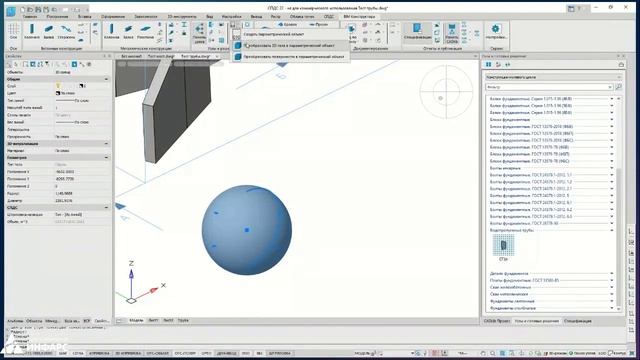Open the 3D-инструменты ribbon tab

[182, 17]
